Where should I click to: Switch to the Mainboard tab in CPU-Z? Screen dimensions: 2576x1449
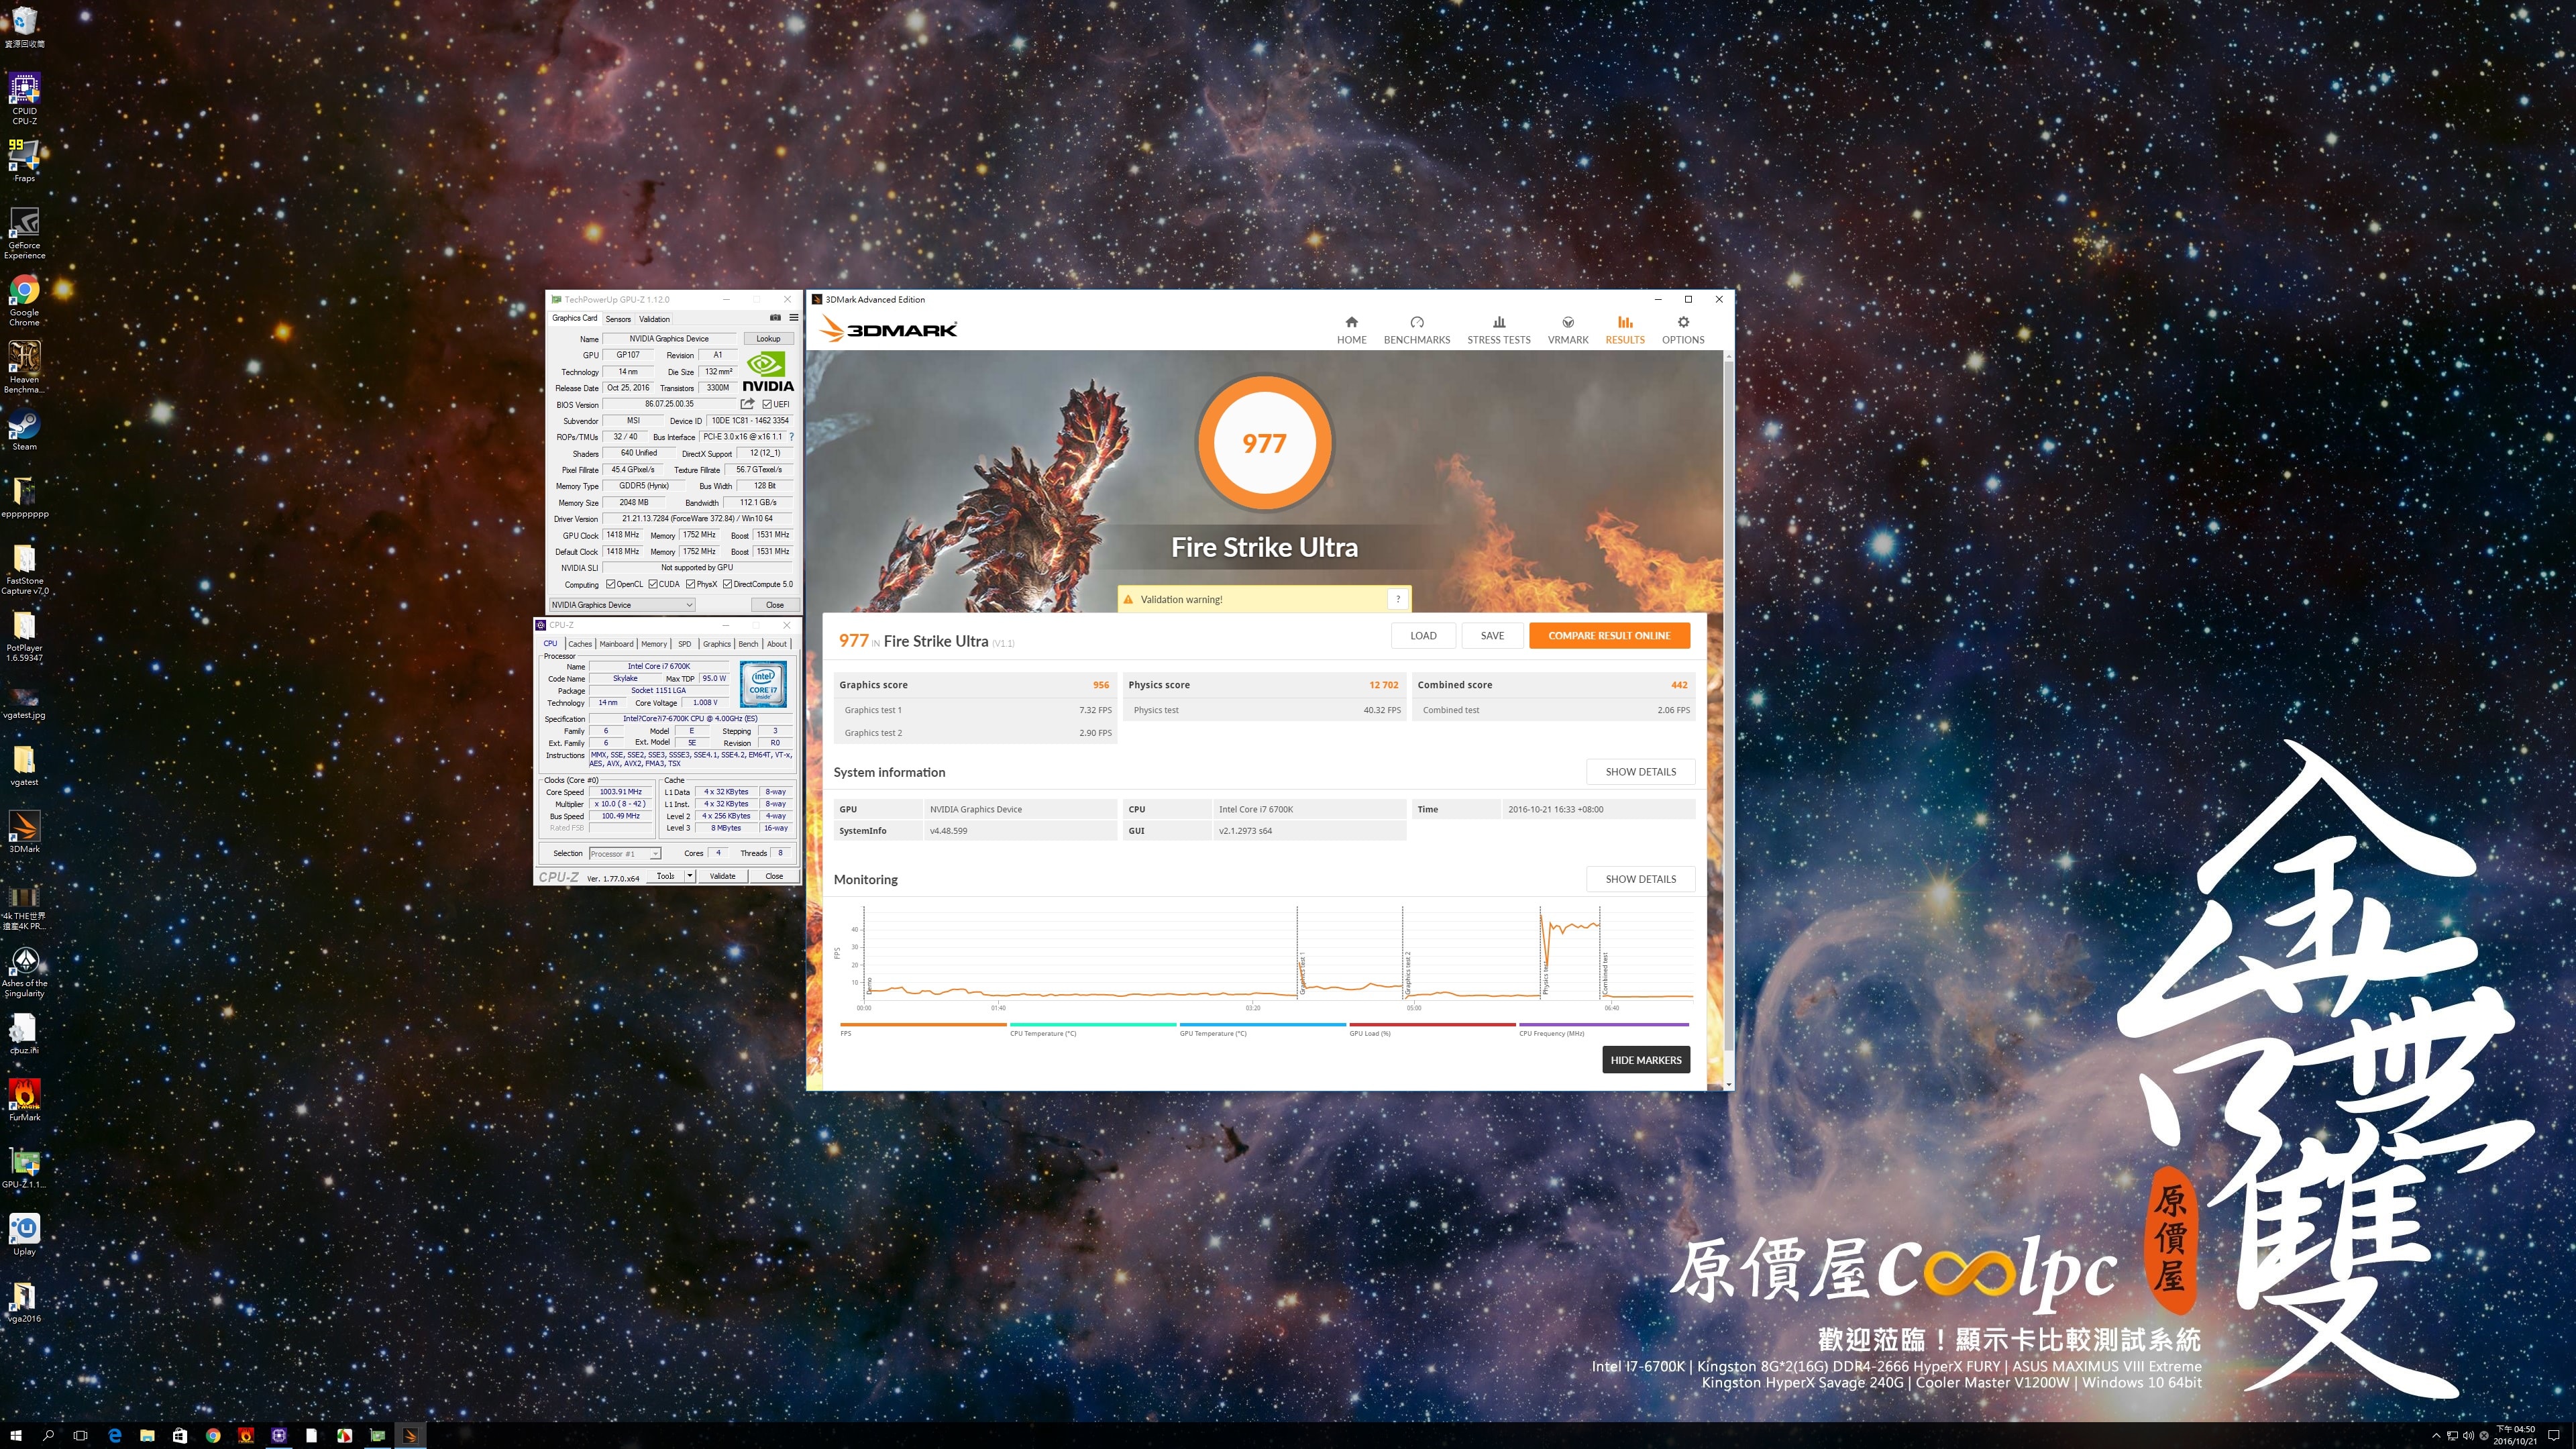click(x=616, y=644)
